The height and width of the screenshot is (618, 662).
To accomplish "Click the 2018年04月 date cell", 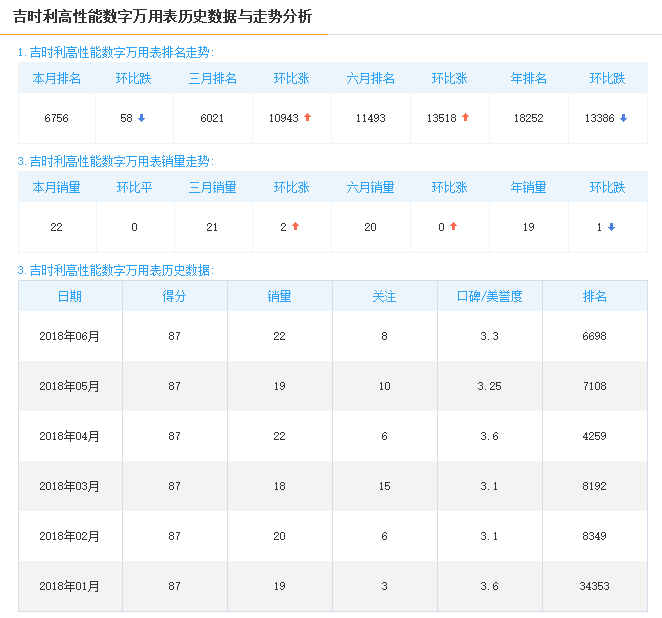I will (70, 436).
